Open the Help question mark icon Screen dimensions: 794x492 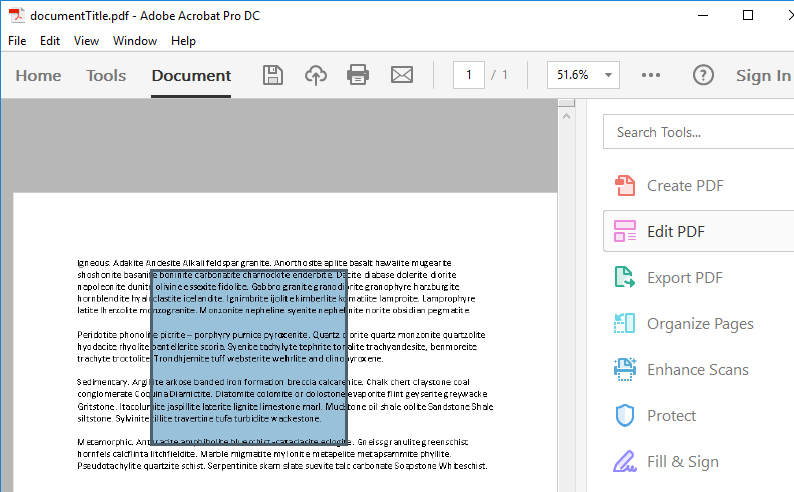tap(704, 75)
